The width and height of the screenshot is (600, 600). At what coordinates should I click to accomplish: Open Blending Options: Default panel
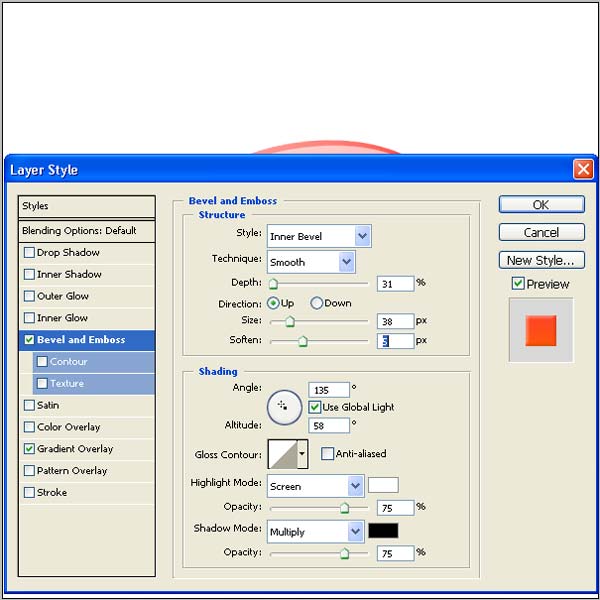tap(86, 231)
